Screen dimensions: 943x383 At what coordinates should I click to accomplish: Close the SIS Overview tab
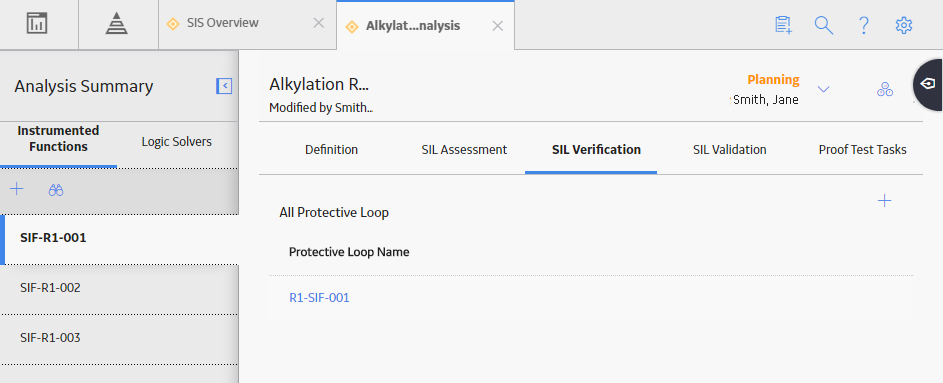[x=319, y=23]
